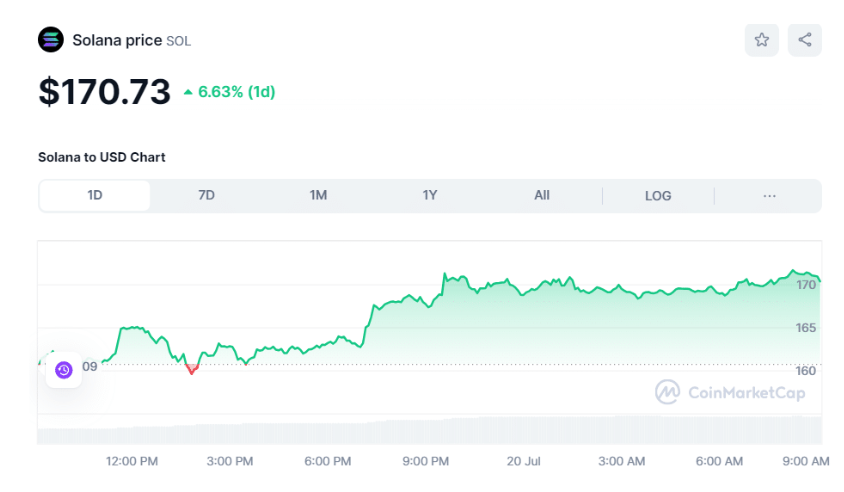Select the 1D chart range
Screen dimensions: 844x492
(x=95, y=196)
